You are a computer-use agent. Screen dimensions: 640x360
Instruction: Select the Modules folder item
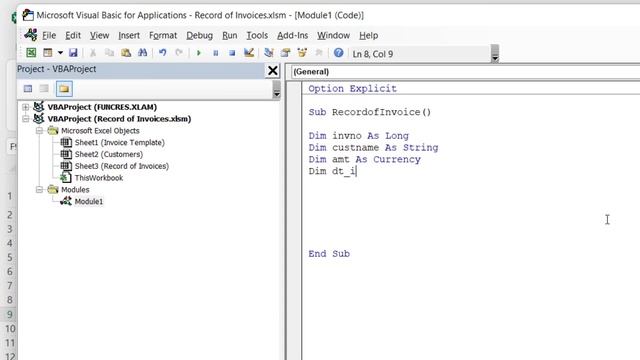point(75,189)
